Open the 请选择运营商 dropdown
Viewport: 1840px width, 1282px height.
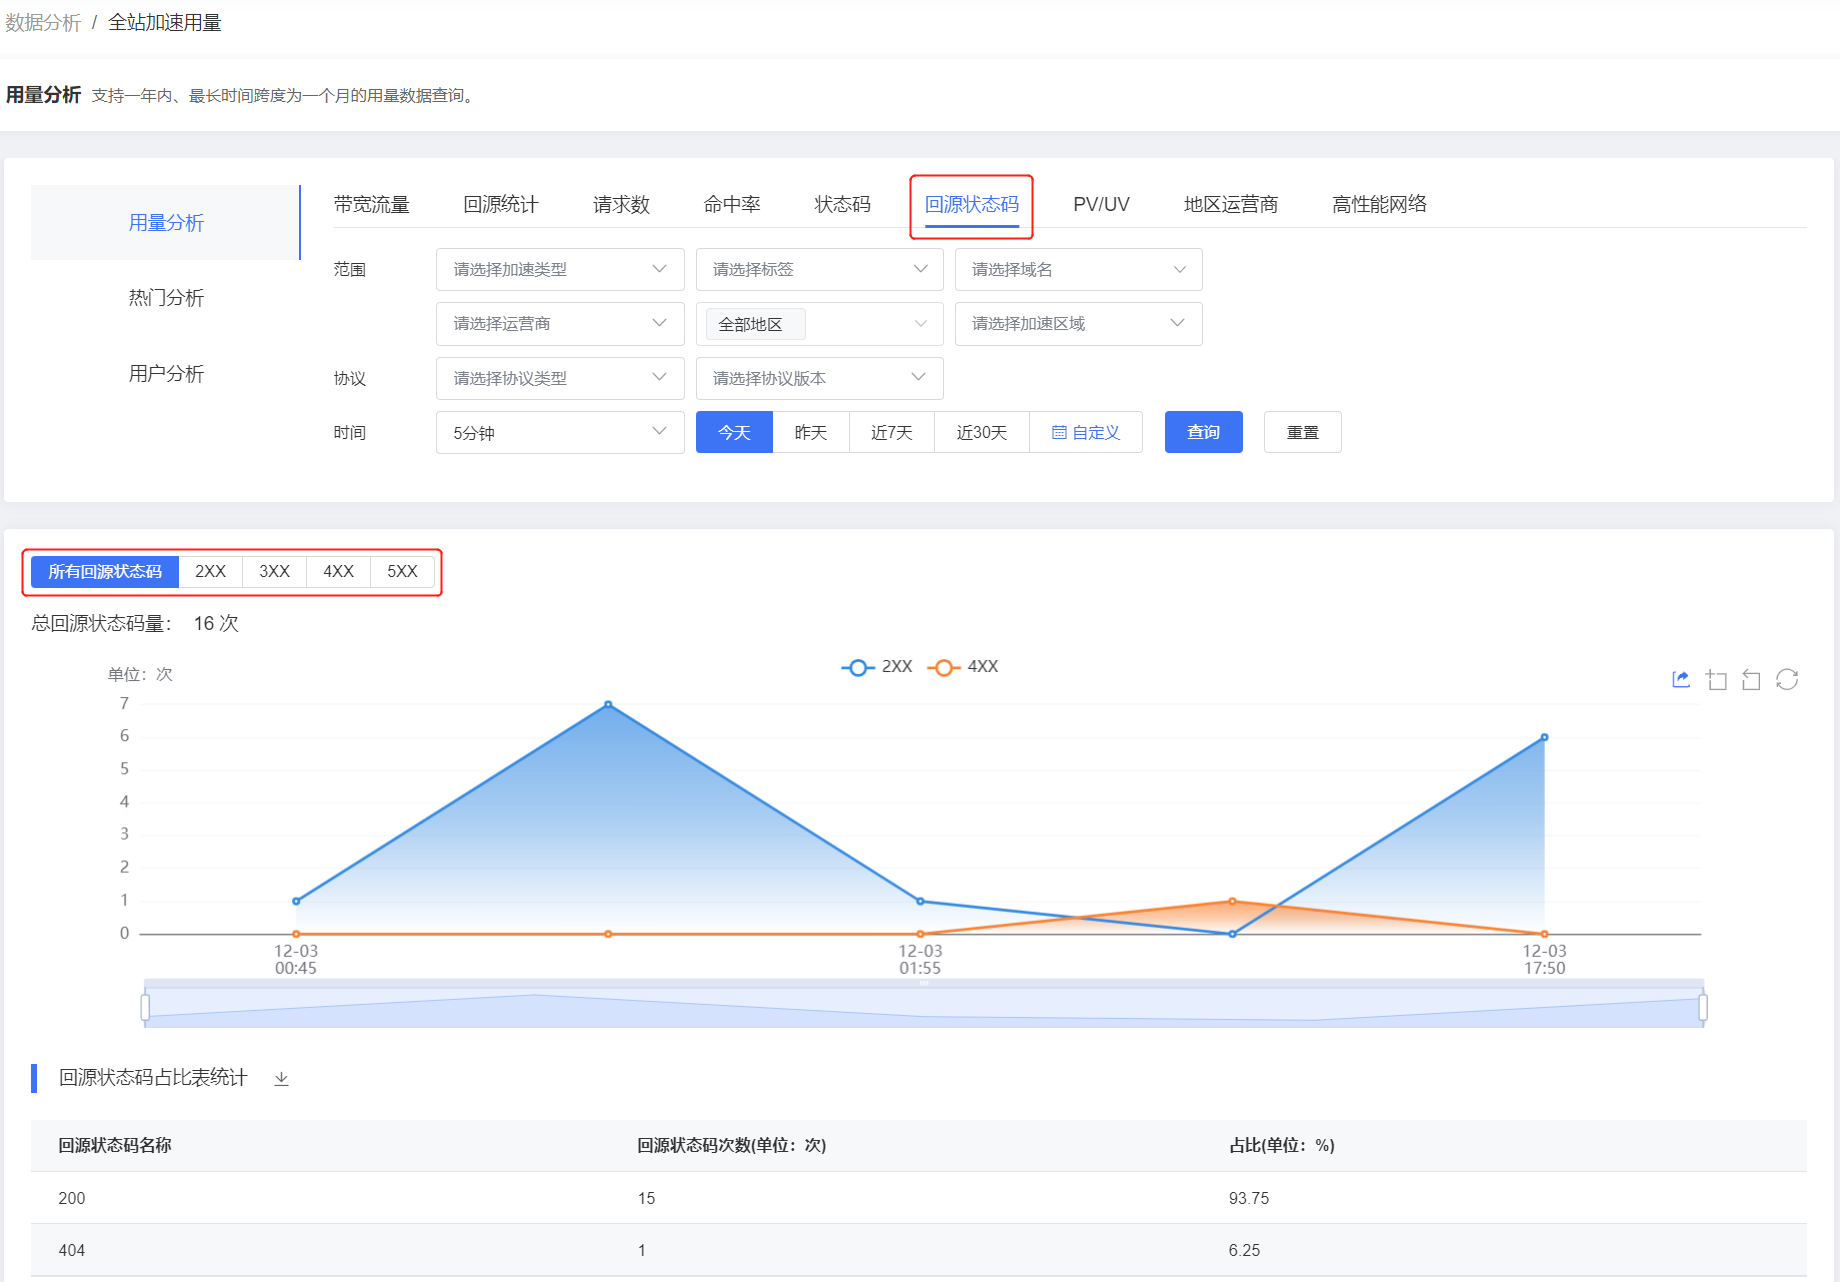point(560,323)
